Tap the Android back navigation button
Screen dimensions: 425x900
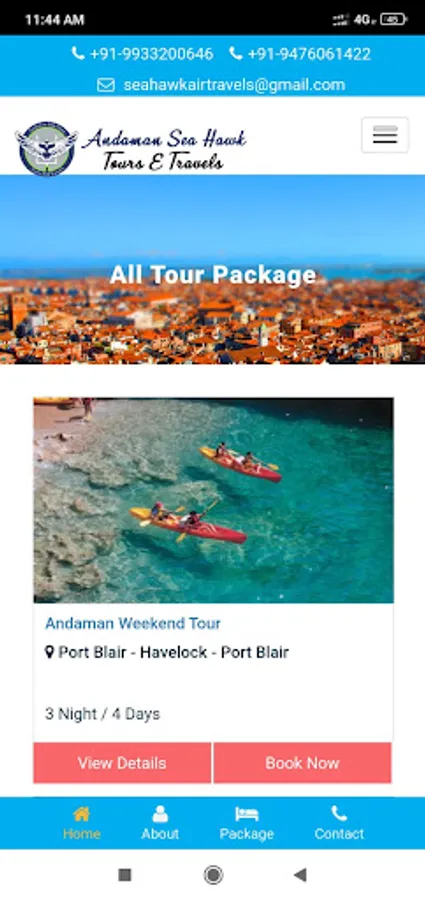[300, 875]
